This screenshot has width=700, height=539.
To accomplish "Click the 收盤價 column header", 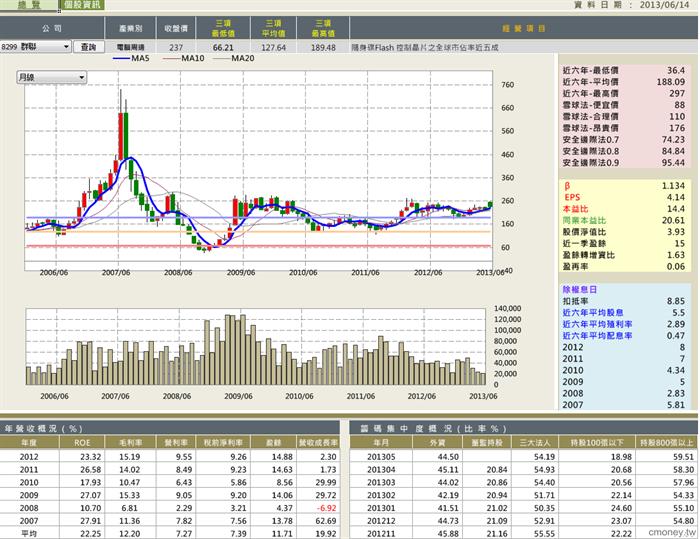I will tap(176, 28).
